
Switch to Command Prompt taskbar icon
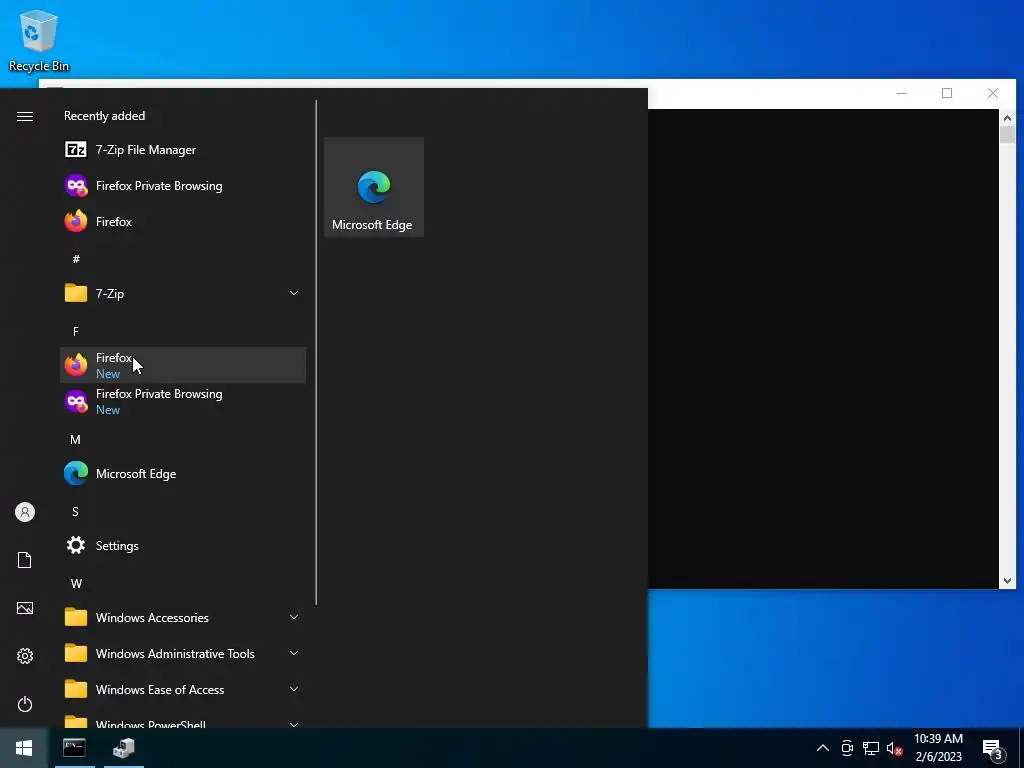tap(74, 748)
